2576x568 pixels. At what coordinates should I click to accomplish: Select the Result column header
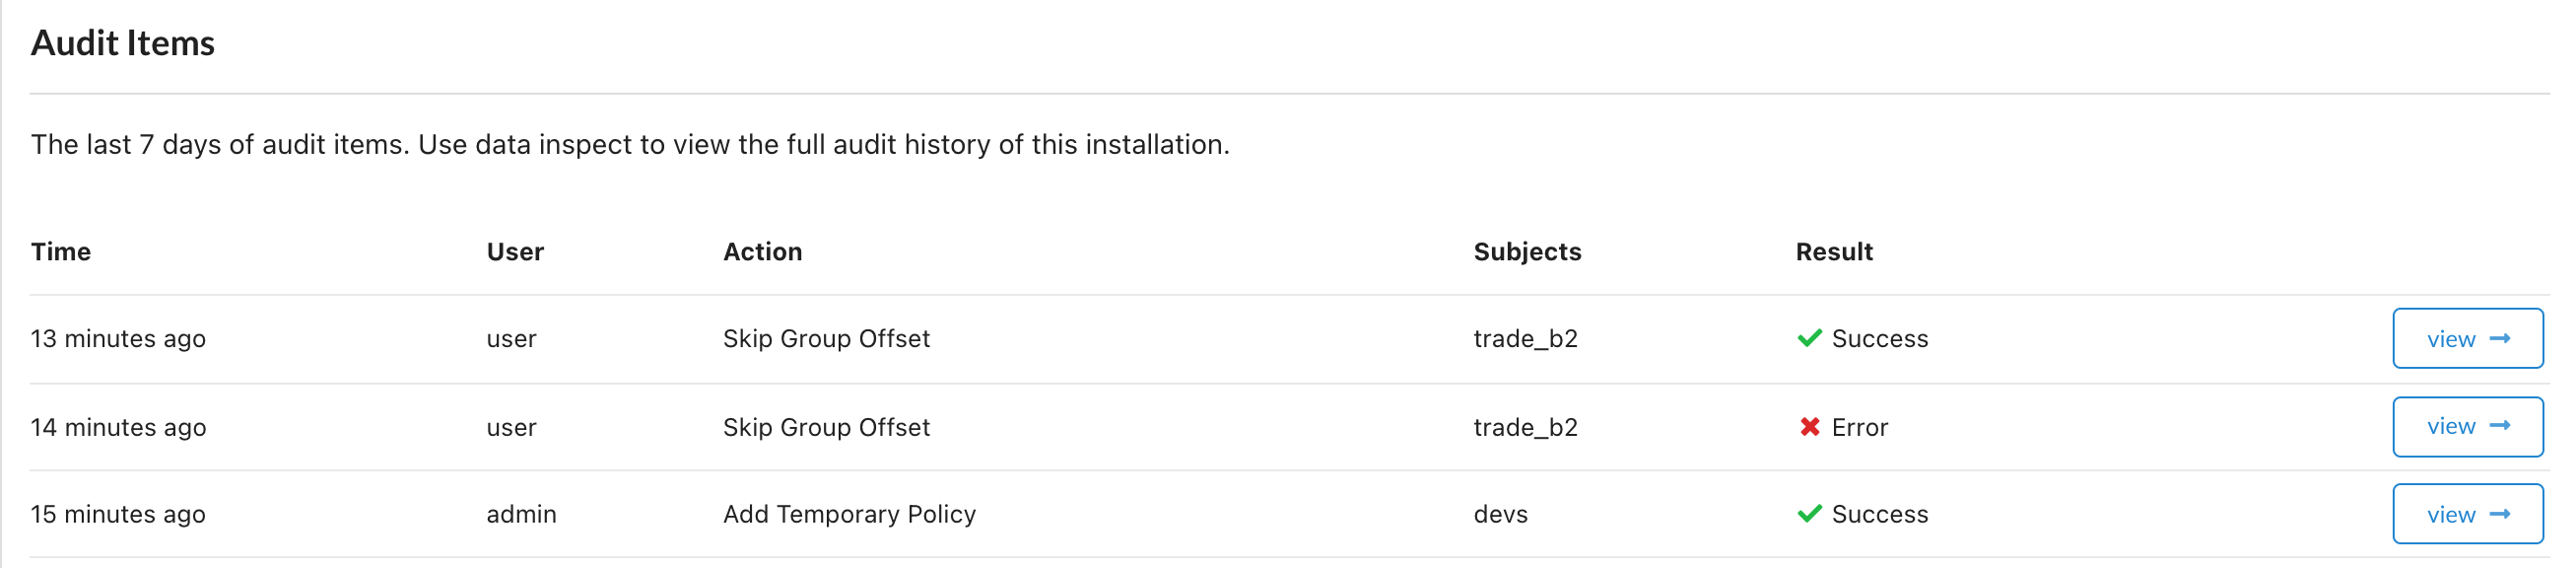coord(1833,252)
